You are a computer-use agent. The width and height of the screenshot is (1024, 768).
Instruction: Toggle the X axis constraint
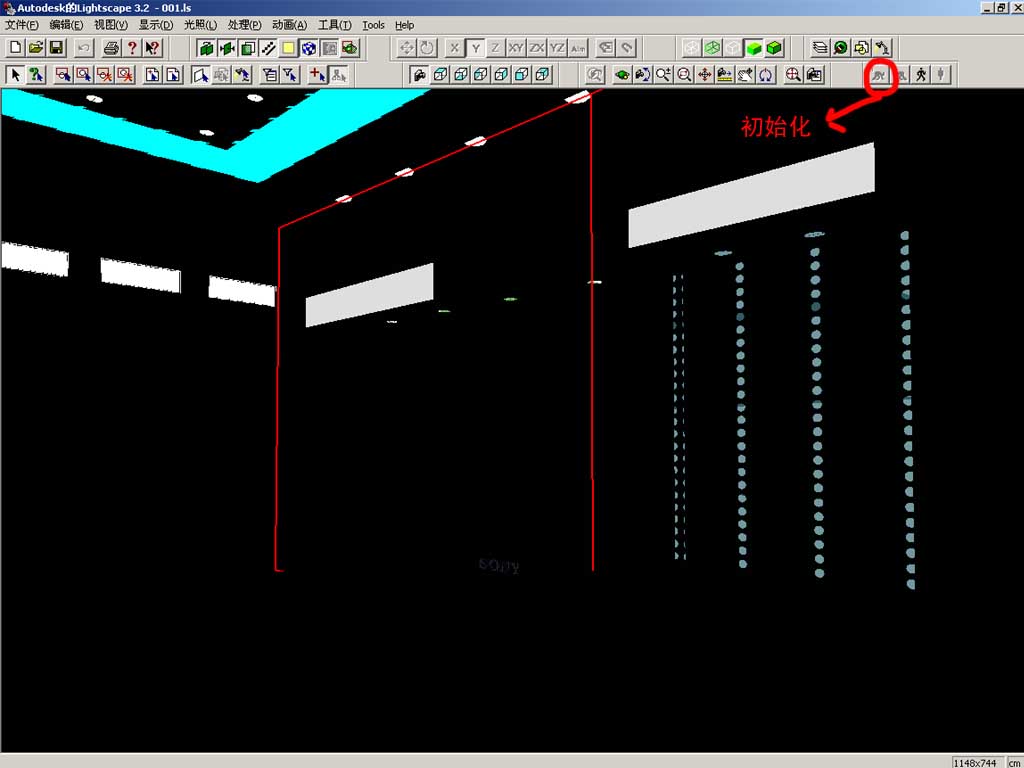455,48
